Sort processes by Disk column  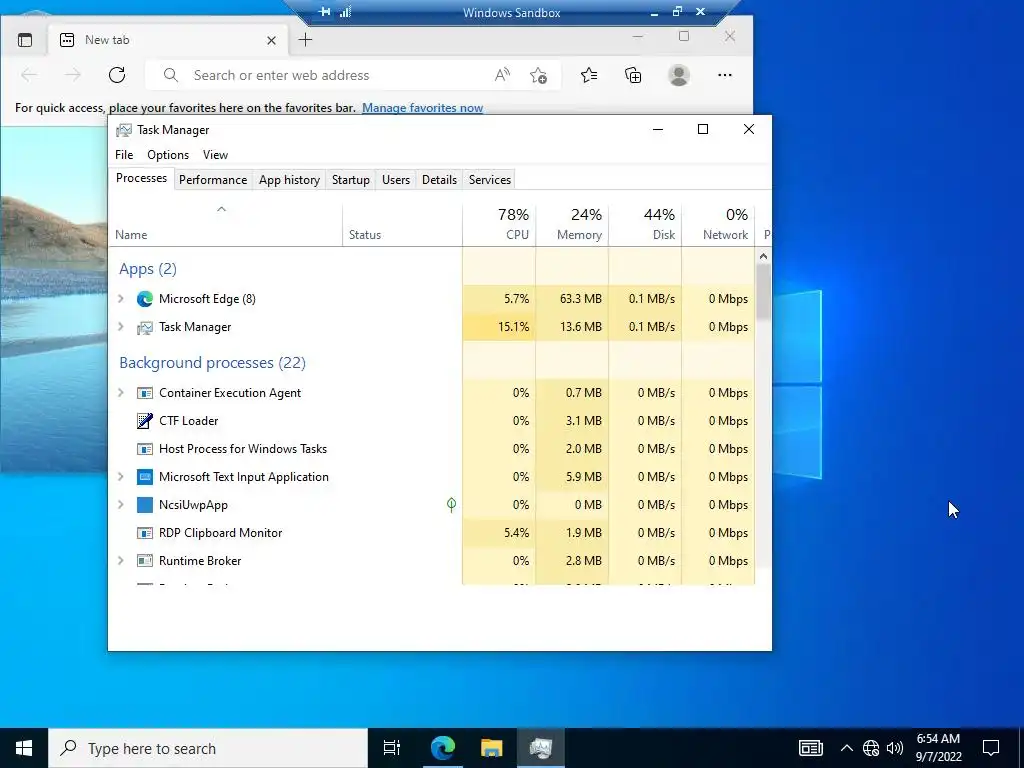(645, 225)
